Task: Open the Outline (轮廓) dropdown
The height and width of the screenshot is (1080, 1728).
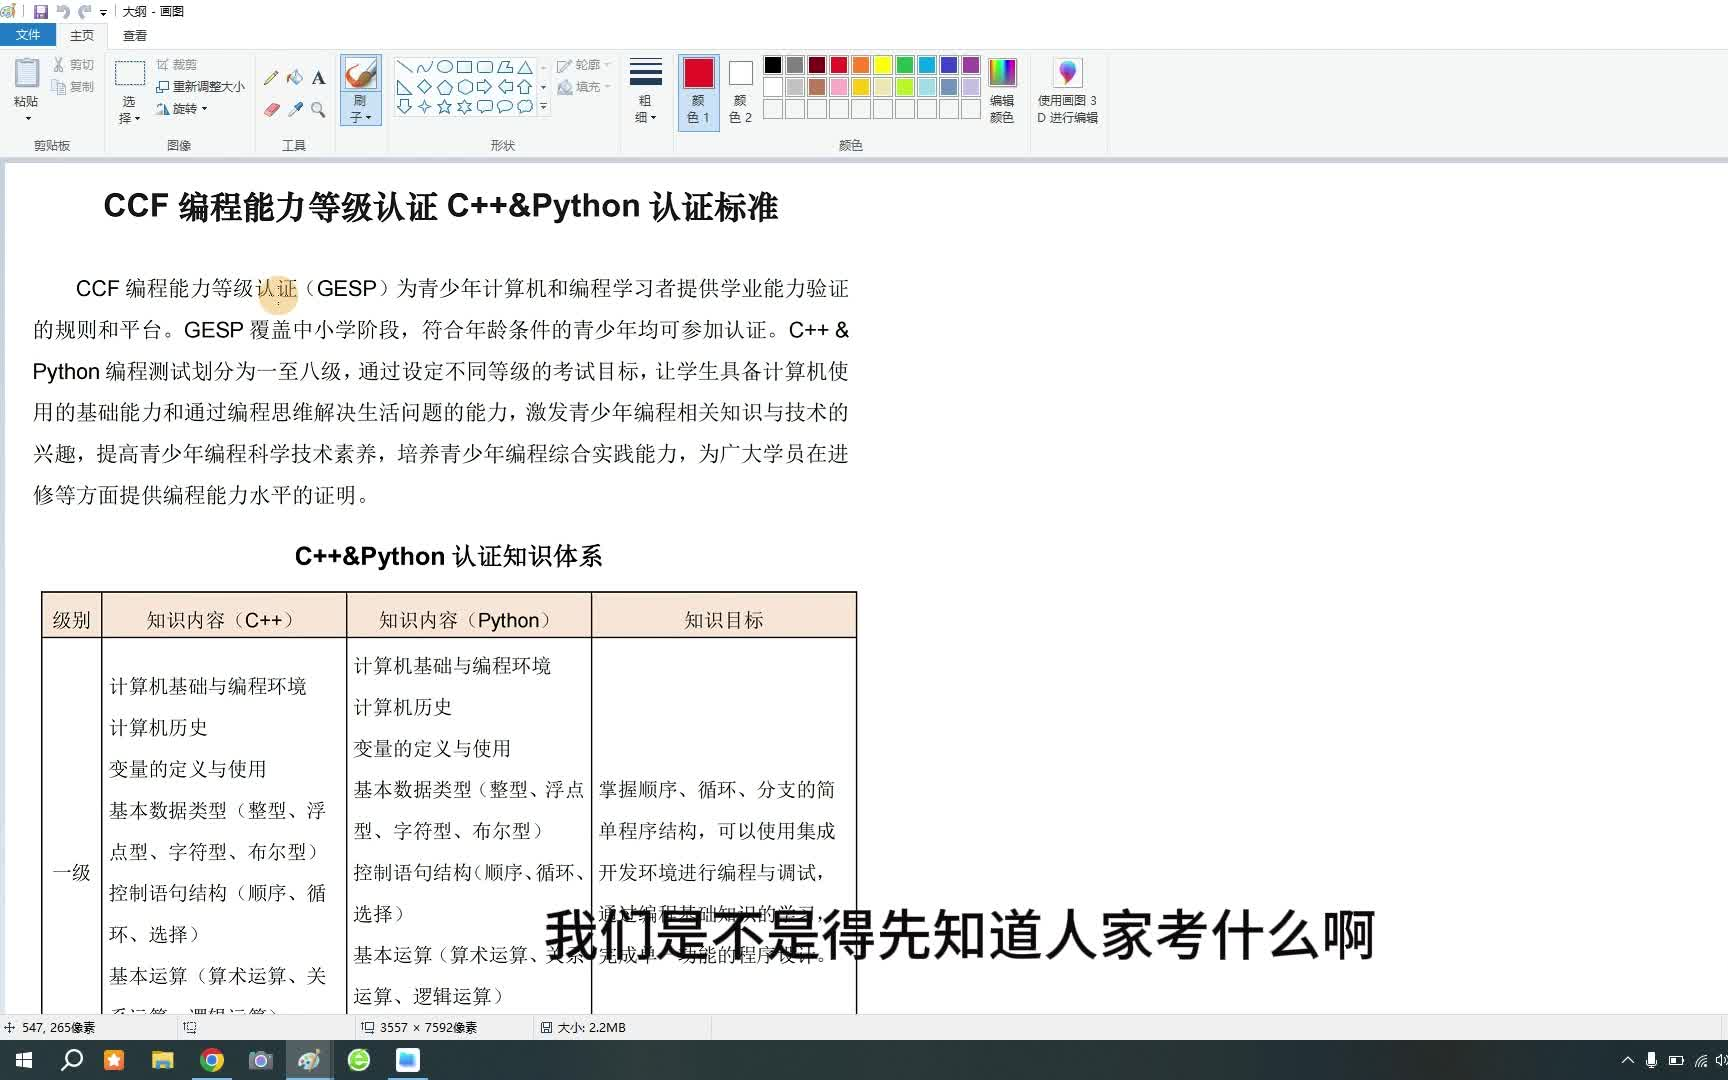Action: [584, 65]
